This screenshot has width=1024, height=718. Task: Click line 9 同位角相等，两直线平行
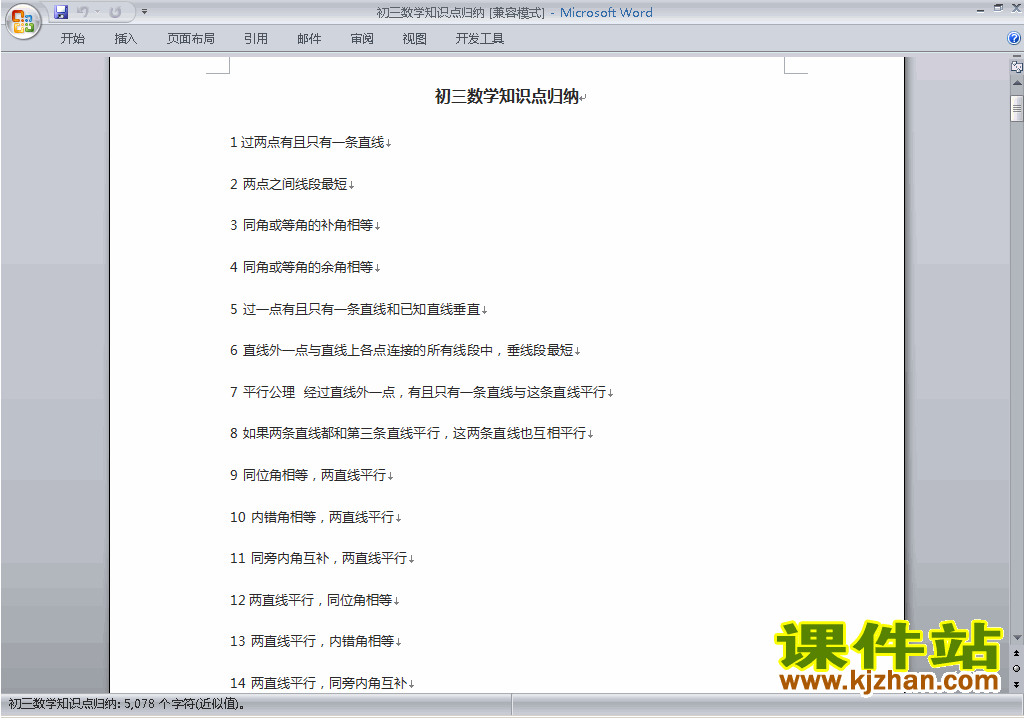point(308,475)
